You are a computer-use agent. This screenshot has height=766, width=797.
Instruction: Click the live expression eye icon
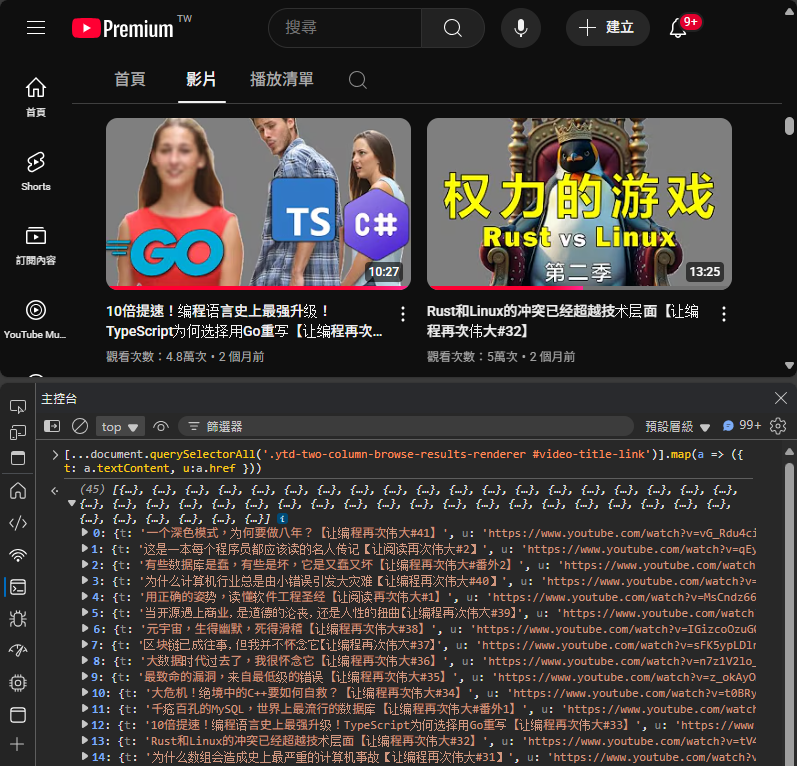click(160, 426)
